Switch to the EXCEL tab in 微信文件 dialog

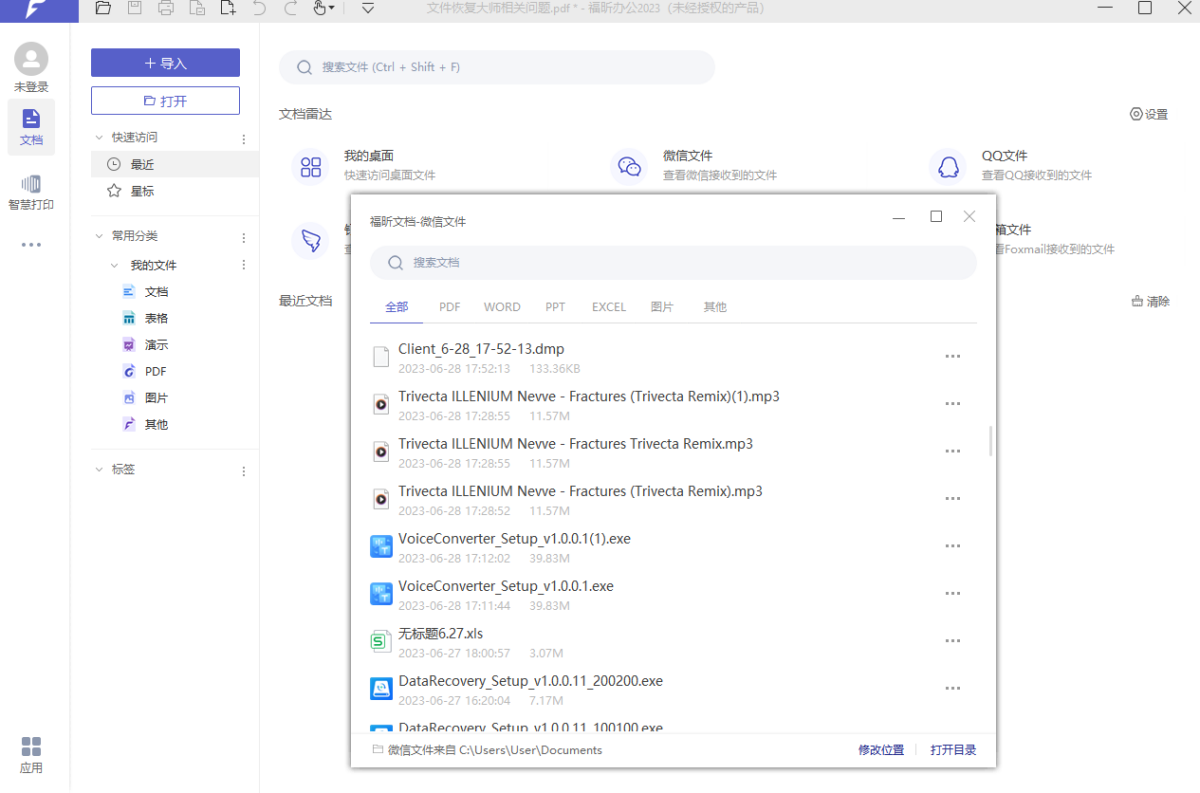pos(608,307)
